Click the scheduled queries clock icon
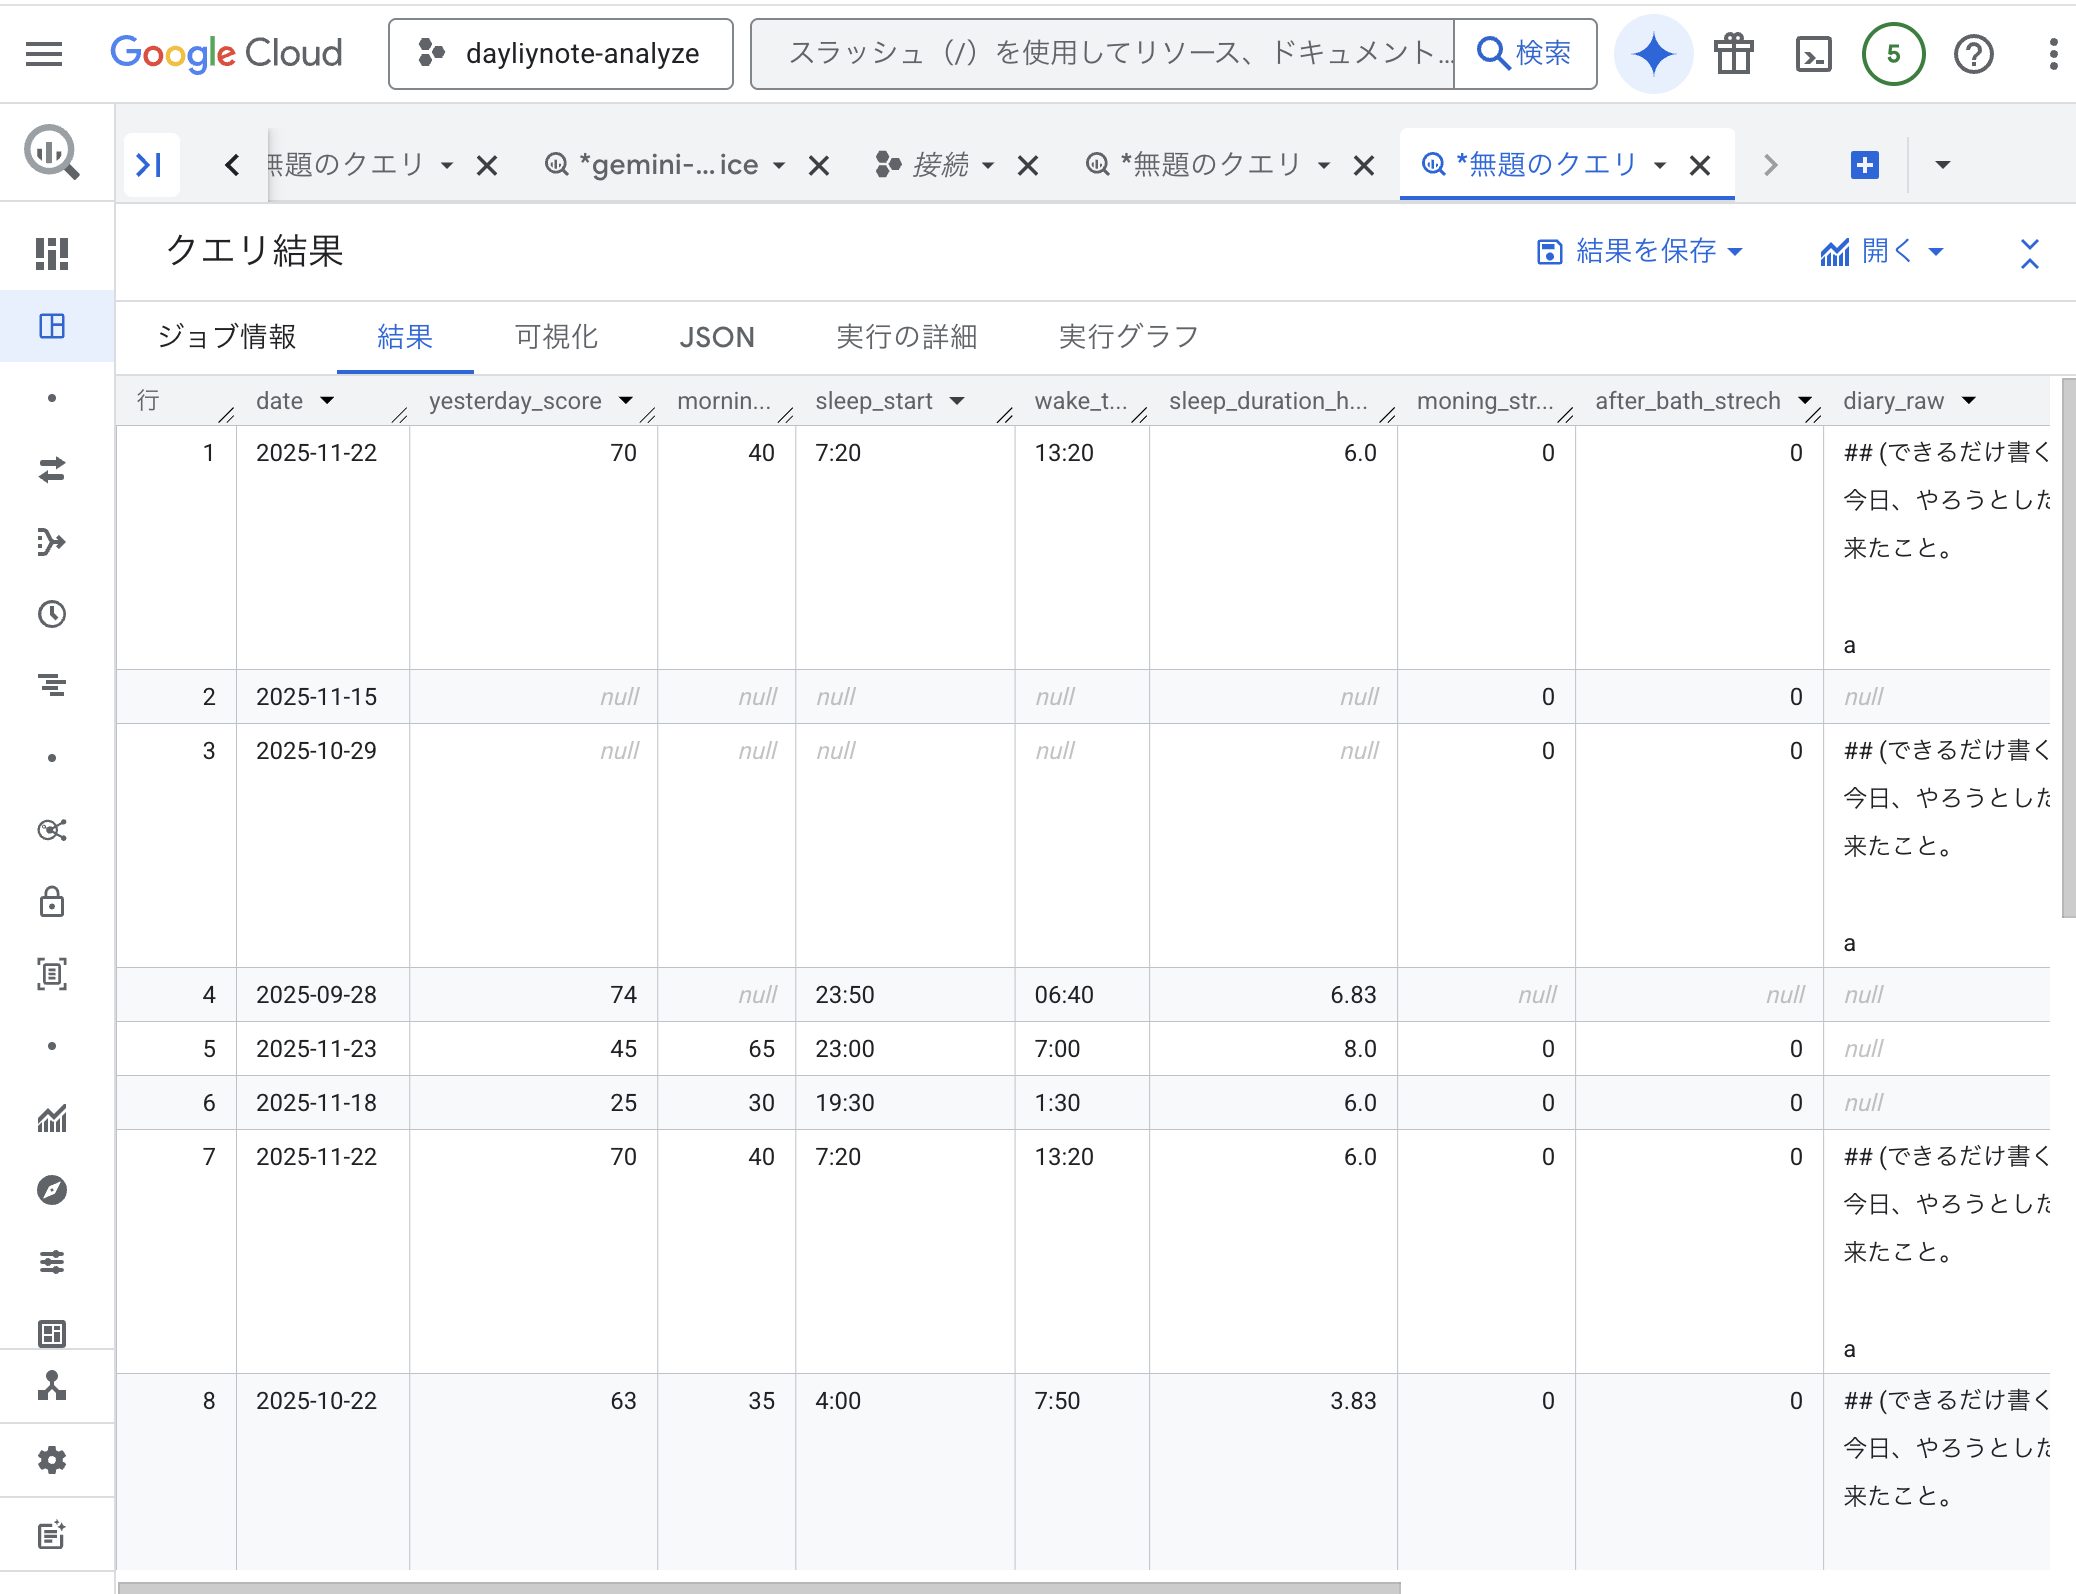The height and width of the screenshot is (1594, 2076). (x=52, y=614)
